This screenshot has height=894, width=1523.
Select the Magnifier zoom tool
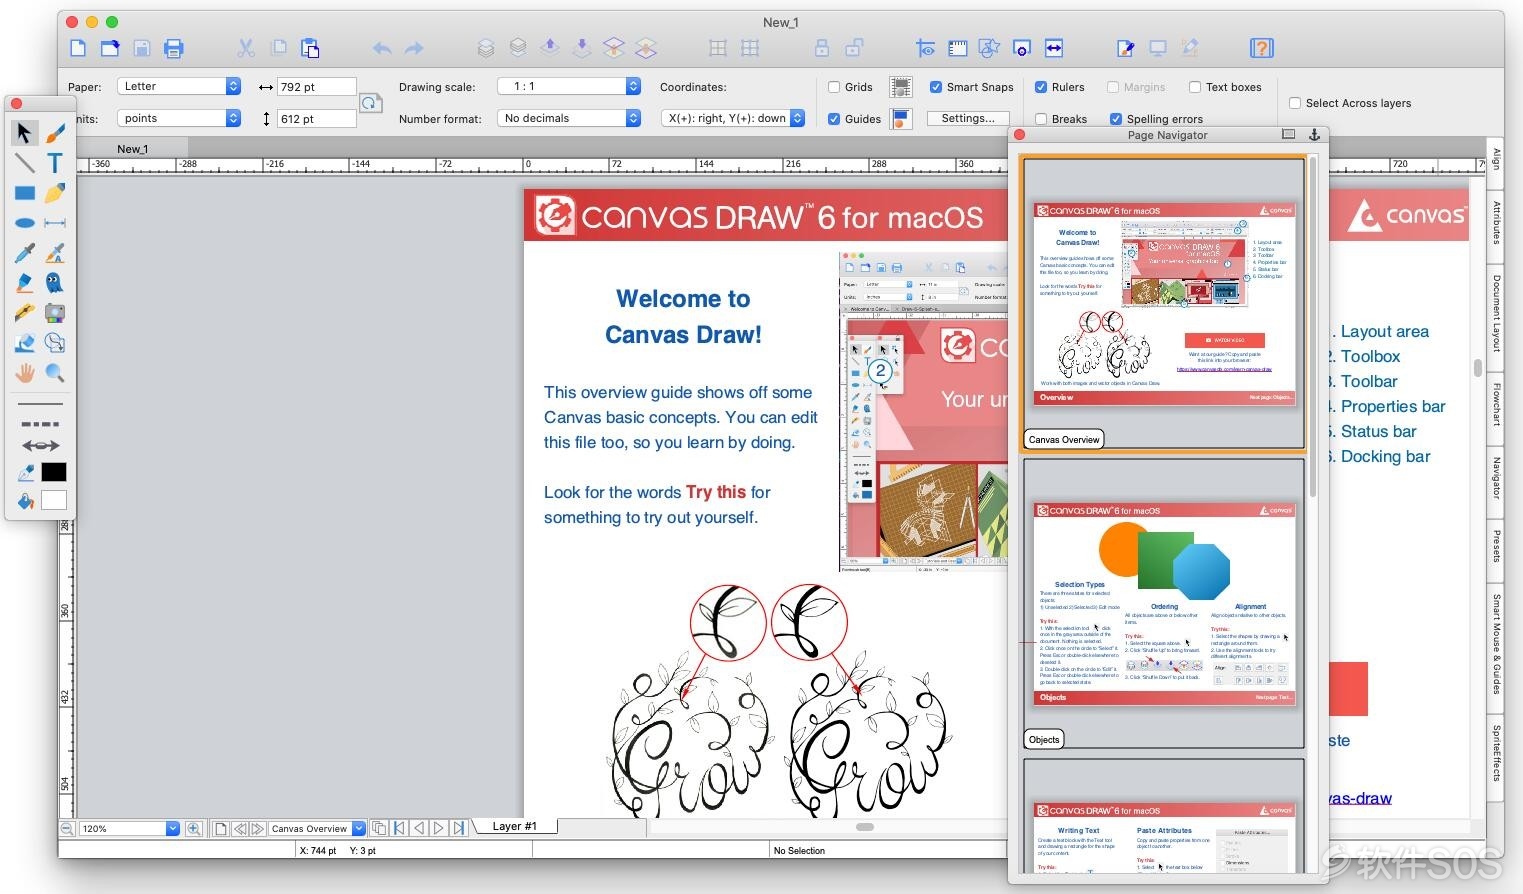coord(55,373)
